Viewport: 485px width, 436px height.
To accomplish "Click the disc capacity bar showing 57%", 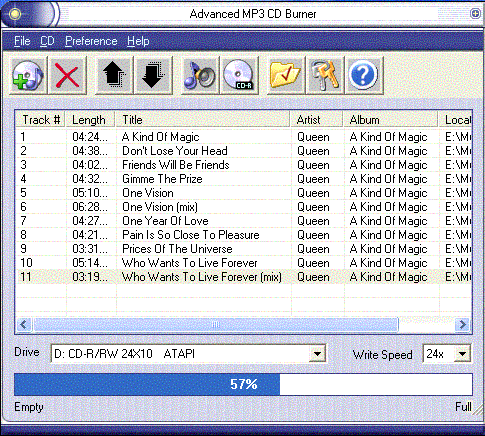I will (243, 384).
